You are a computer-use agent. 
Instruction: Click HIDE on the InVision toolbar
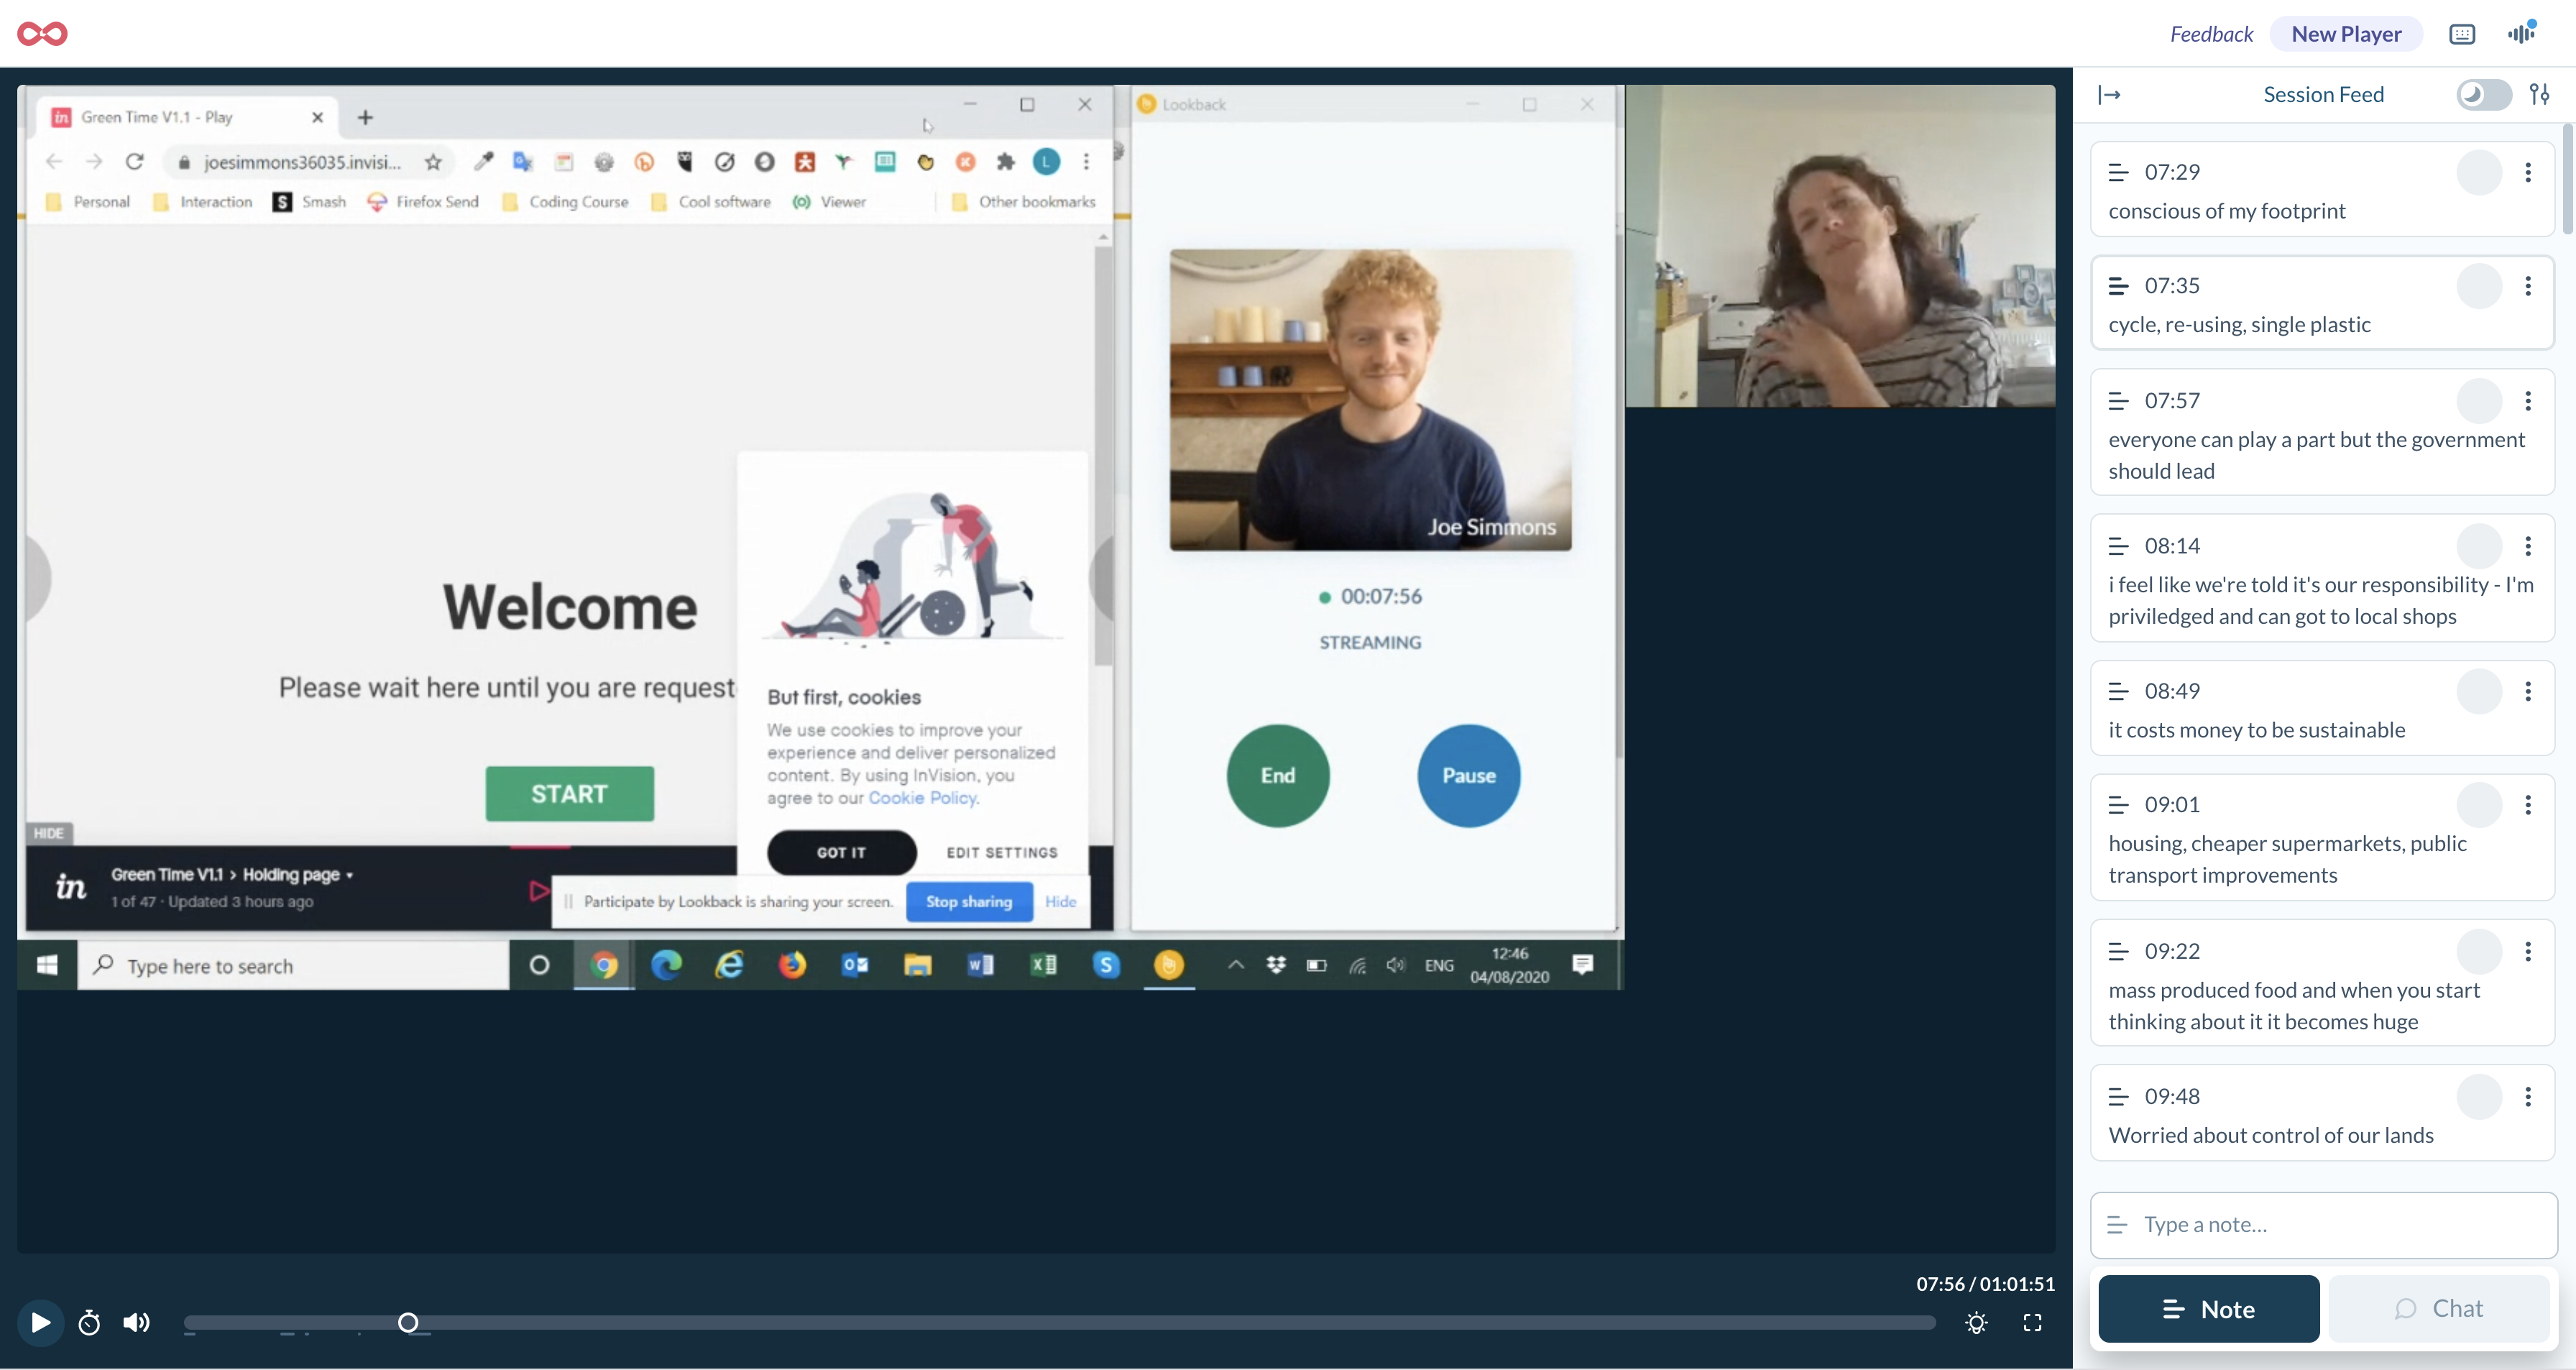click(48, 833)
